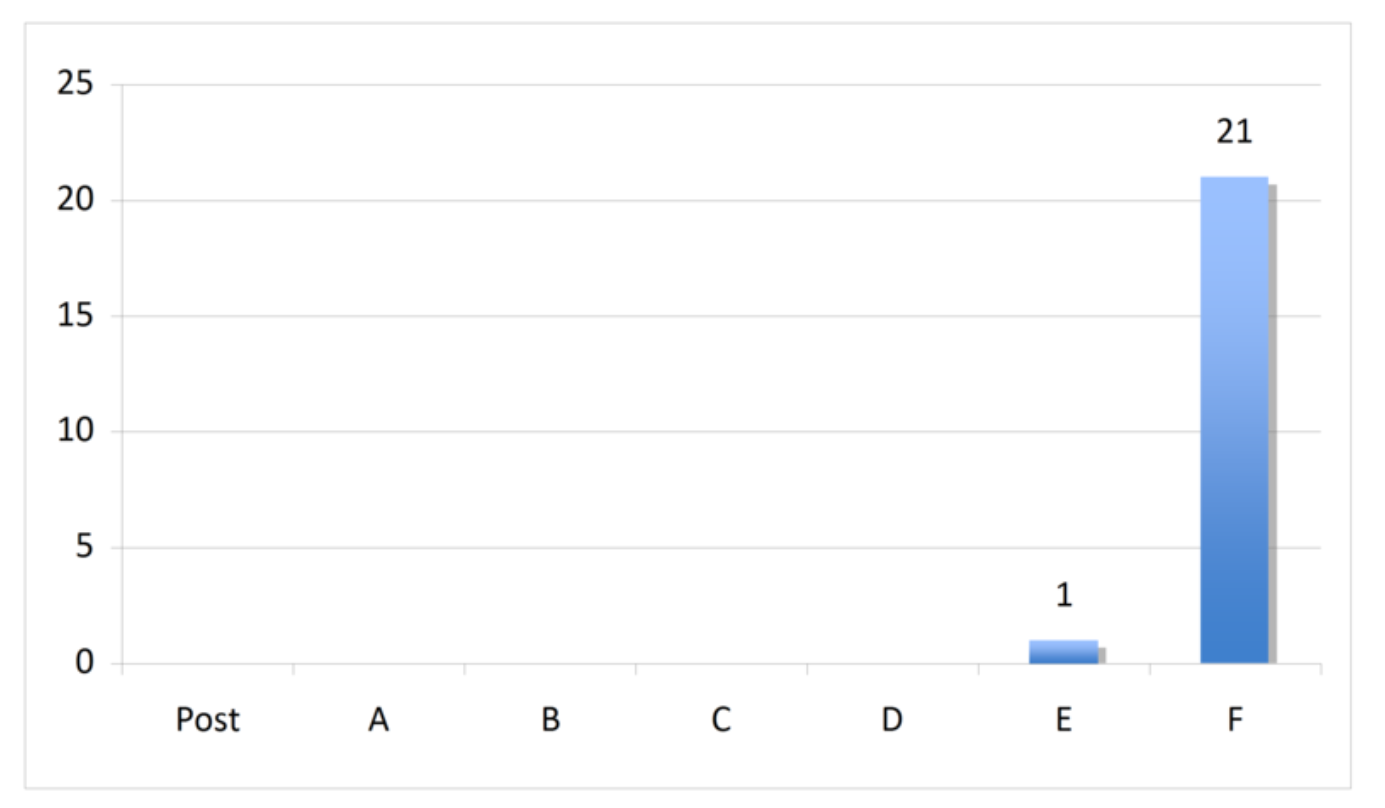The height and width of the screenshot is (808, 1385).
Task: Select the value axis label 5
Action: (x=85, y=548)
